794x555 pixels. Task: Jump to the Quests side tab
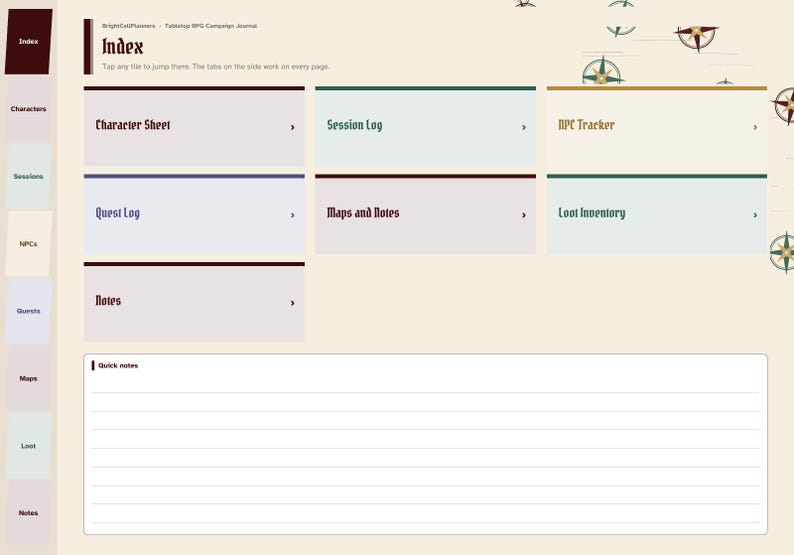pos(28,311)
